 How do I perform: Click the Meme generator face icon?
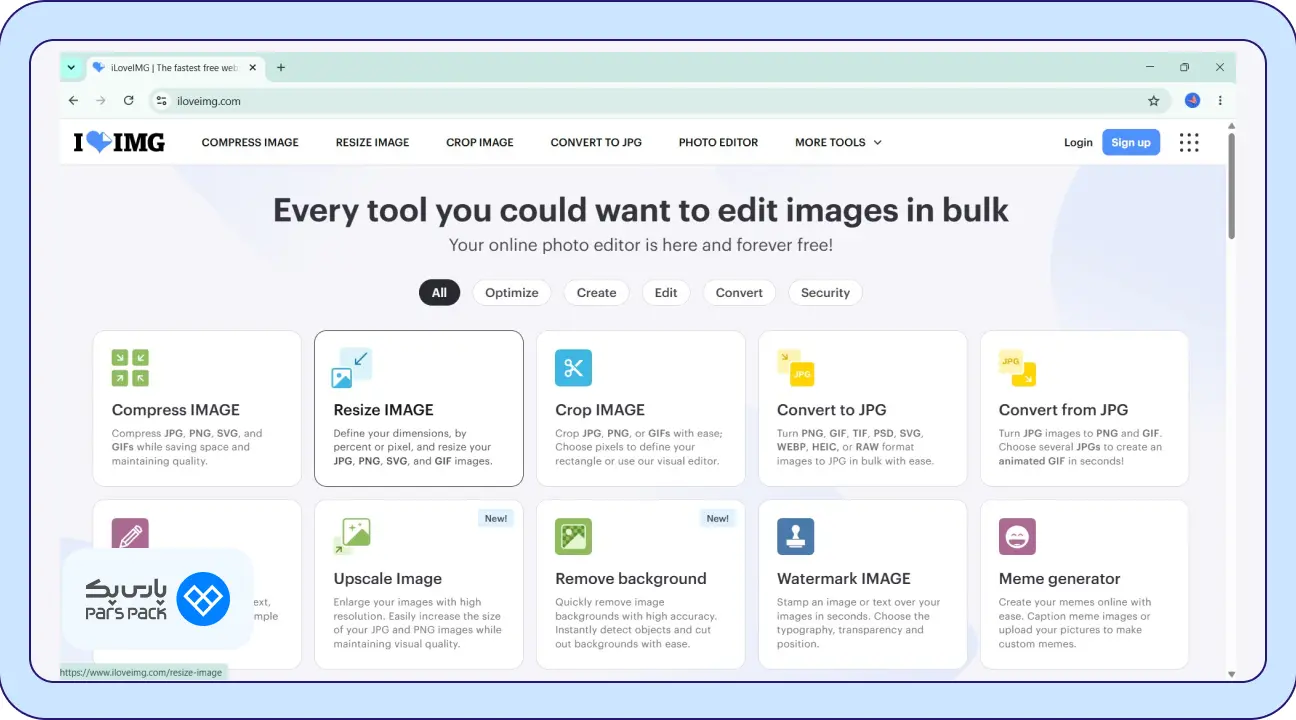point(1017,536)
